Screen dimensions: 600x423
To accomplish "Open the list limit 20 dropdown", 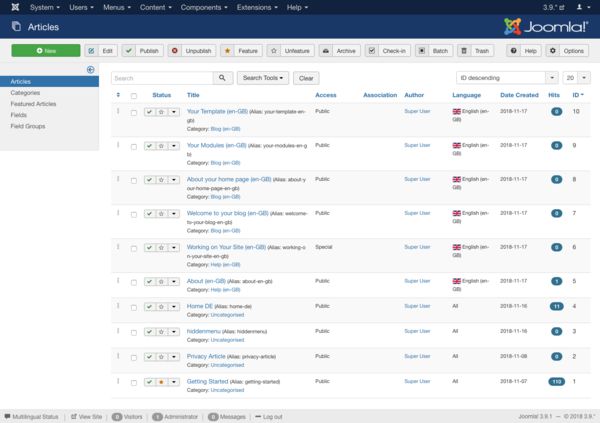I will click(576, 78).
